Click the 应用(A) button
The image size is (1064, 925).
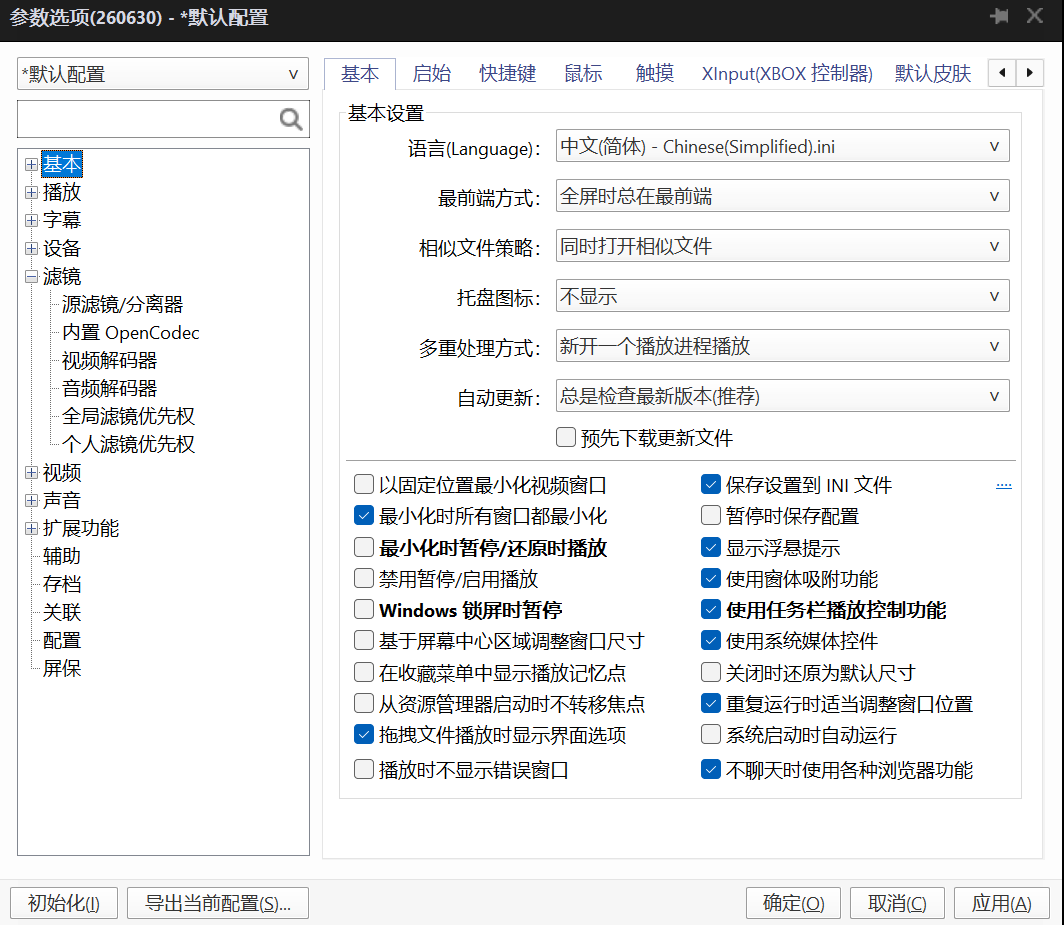point(1002,903)
